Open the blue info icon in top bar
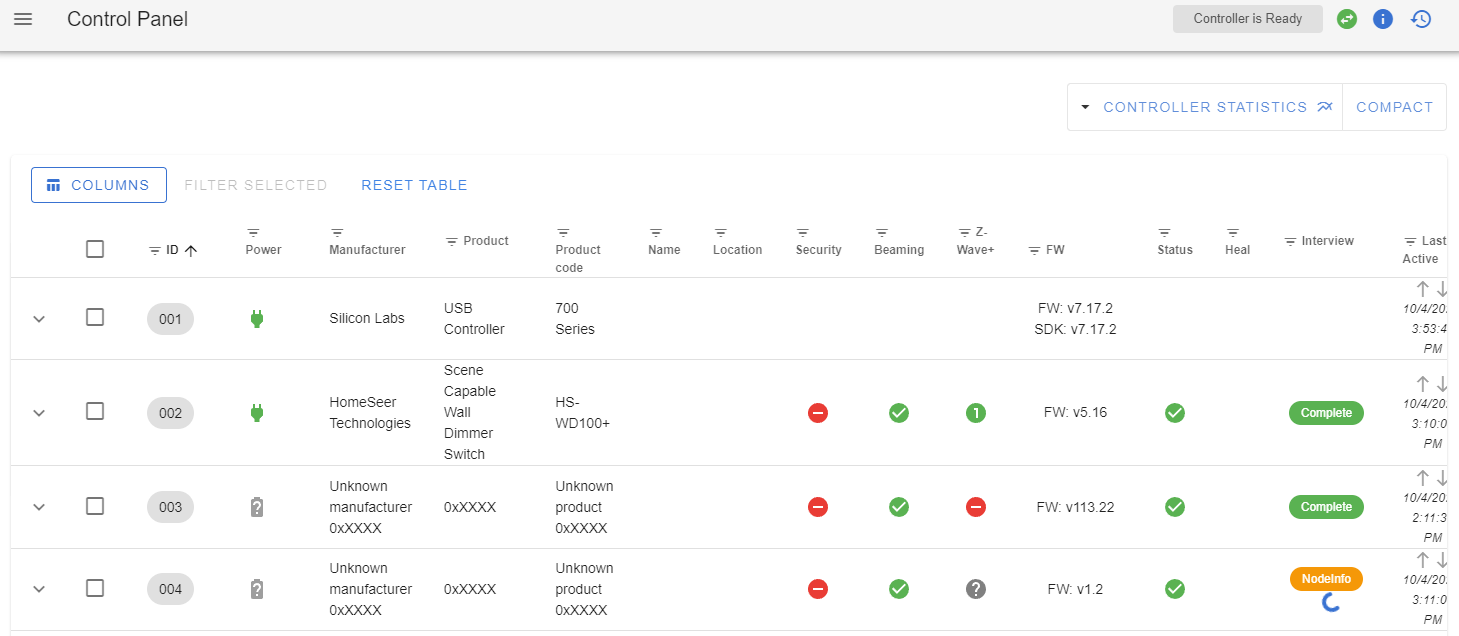Image resolution: width=1459 pixels, height=636 pixels. (1383, 18)
